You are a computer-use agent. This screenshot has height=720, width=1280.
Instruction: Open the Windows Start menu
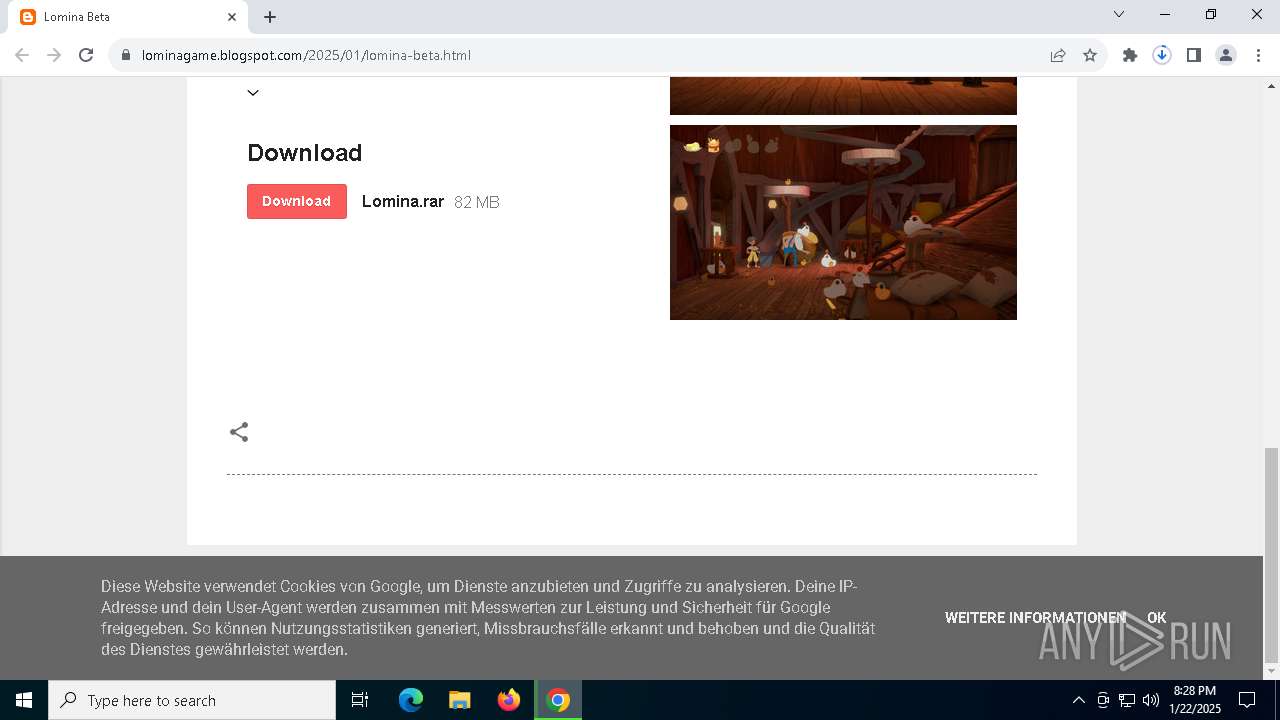coord(24,700)
